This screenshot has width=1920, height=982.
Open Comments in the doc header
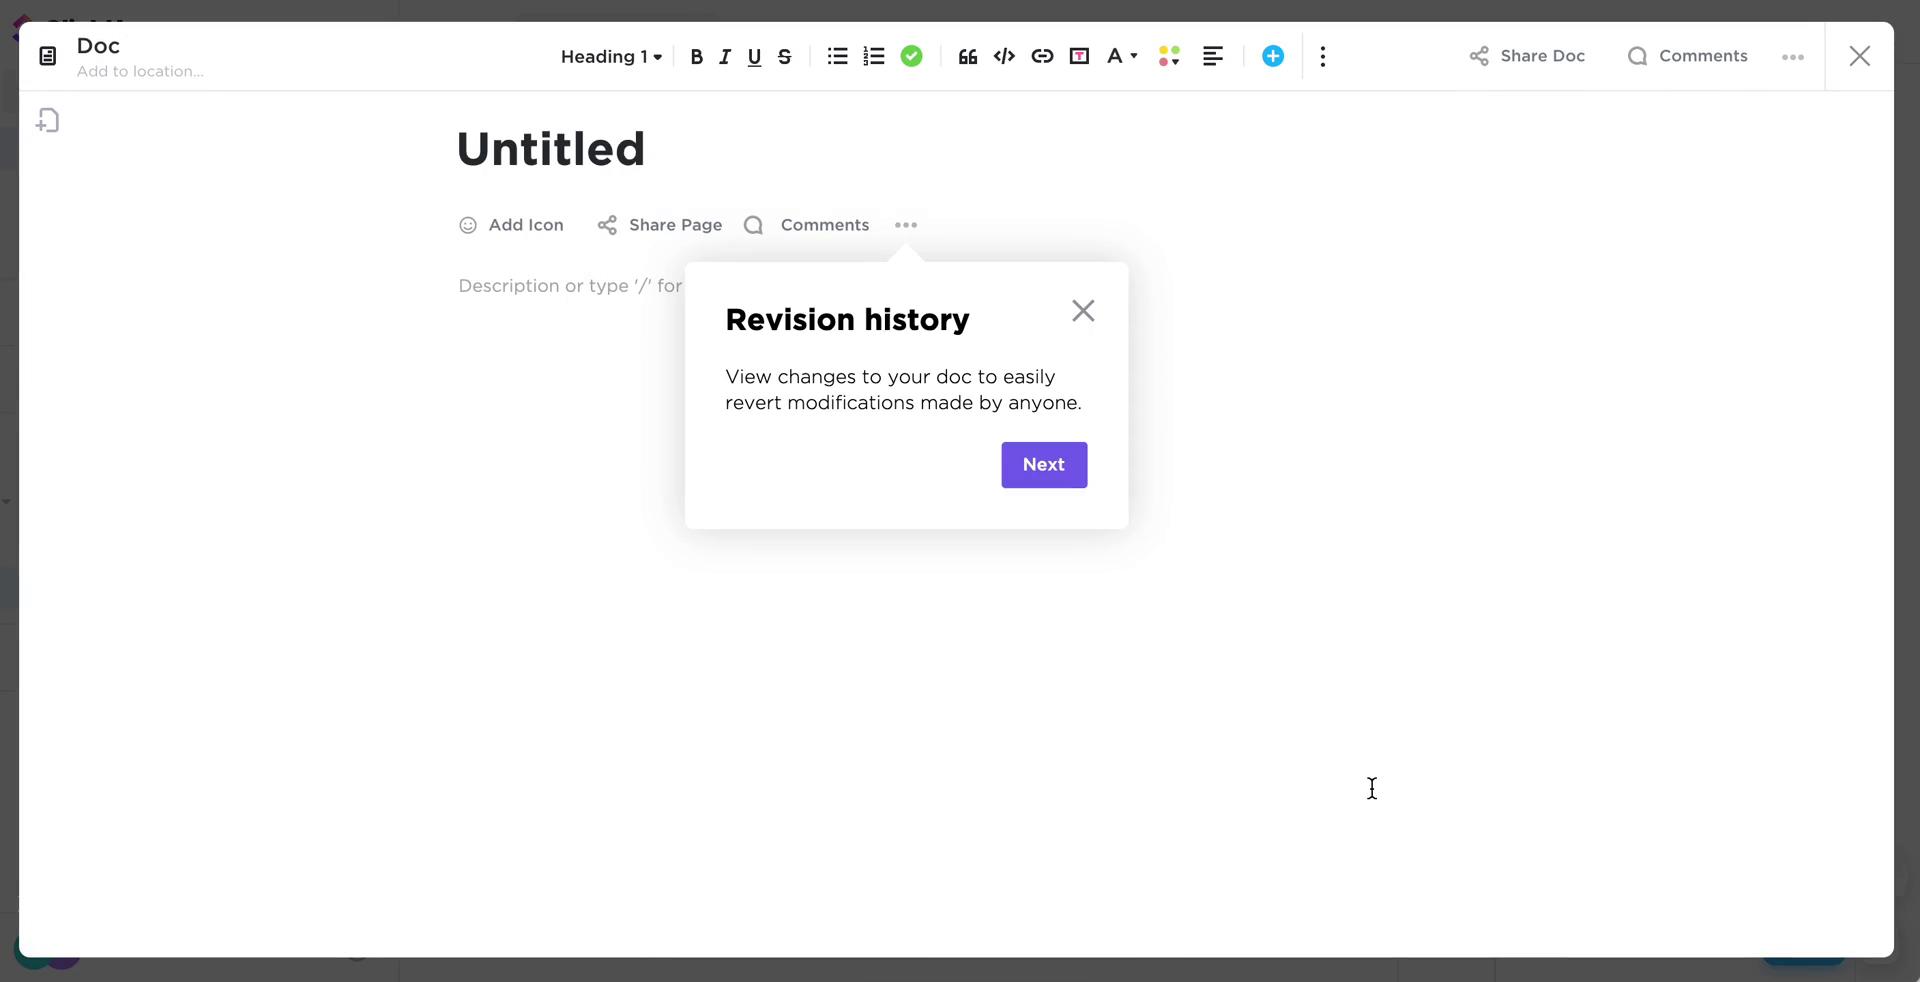point(1688,56)
